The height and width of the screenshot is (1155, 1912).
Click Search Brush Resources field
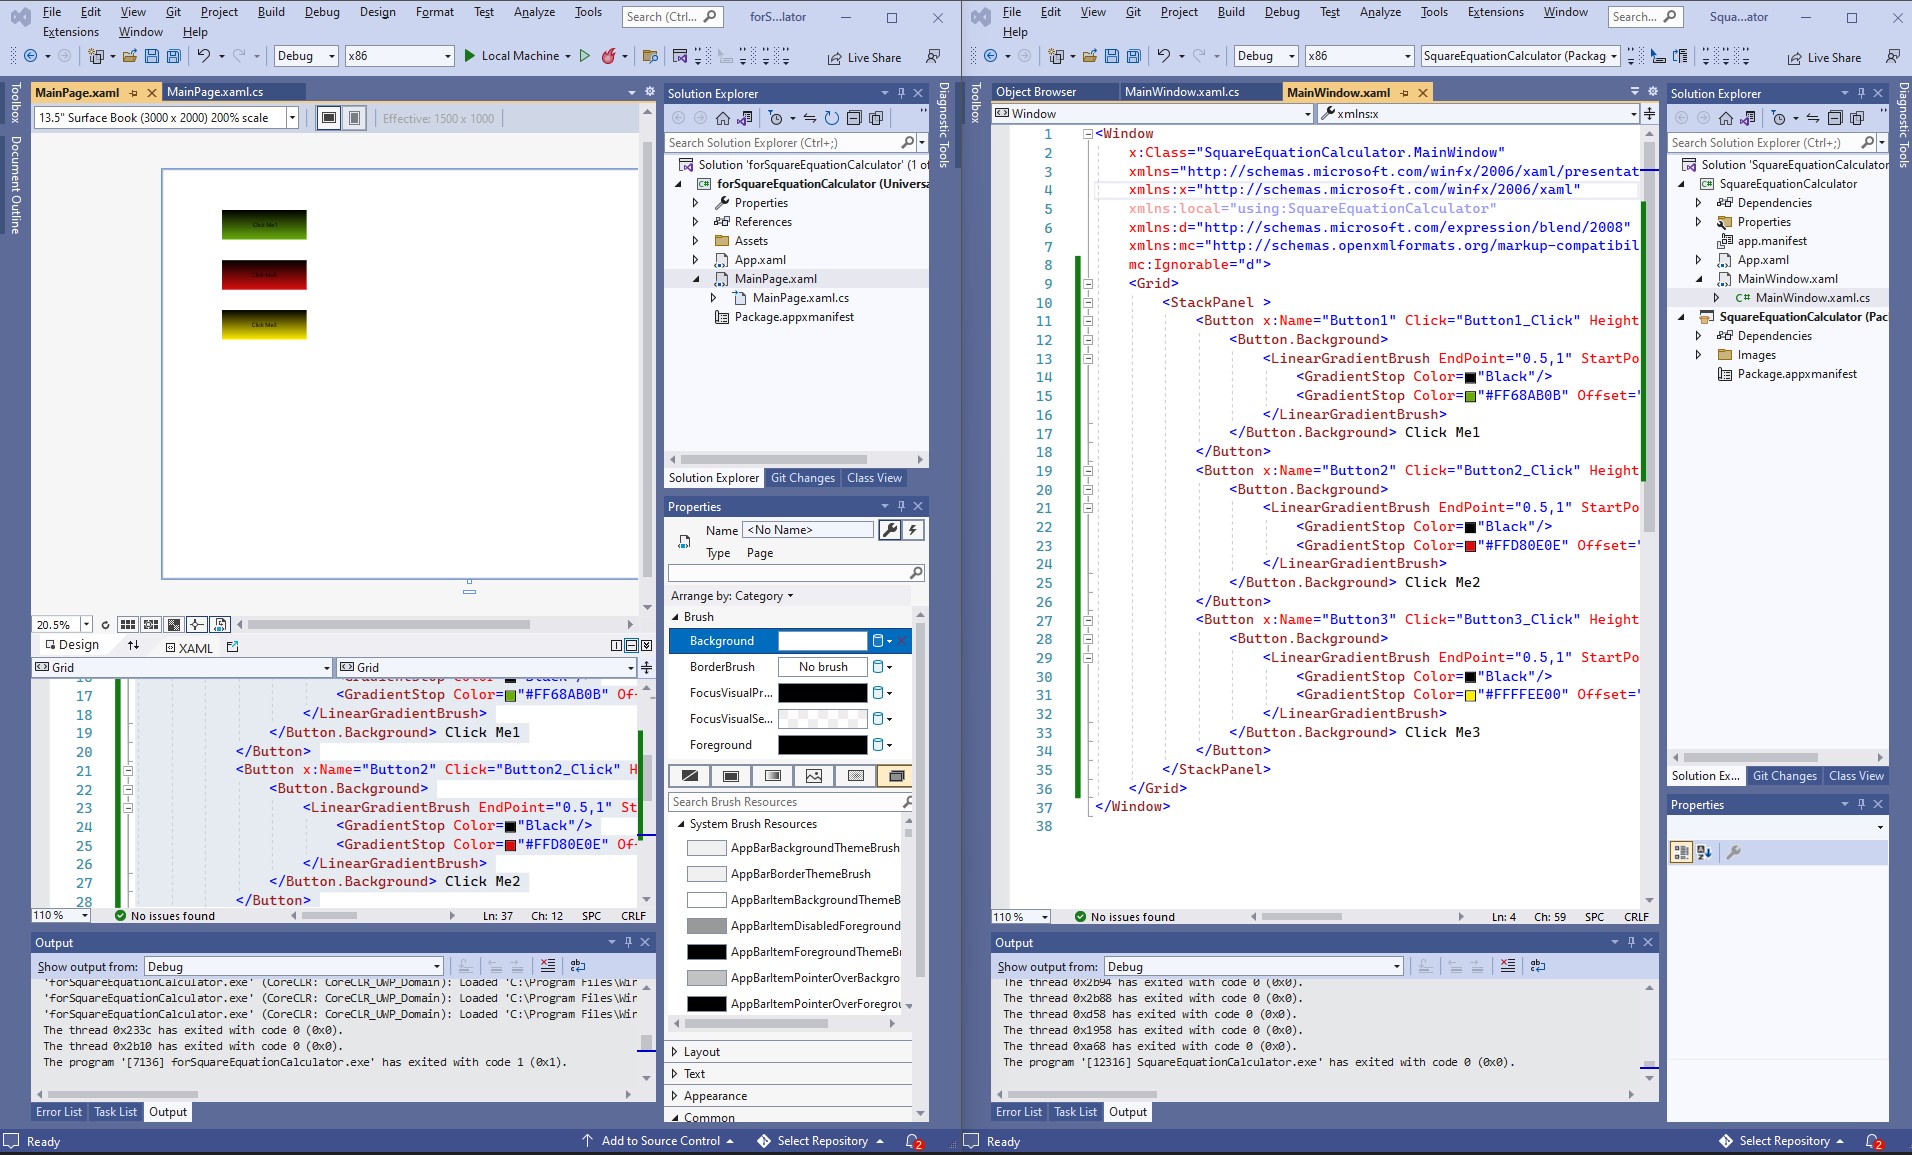pos(790,802)
